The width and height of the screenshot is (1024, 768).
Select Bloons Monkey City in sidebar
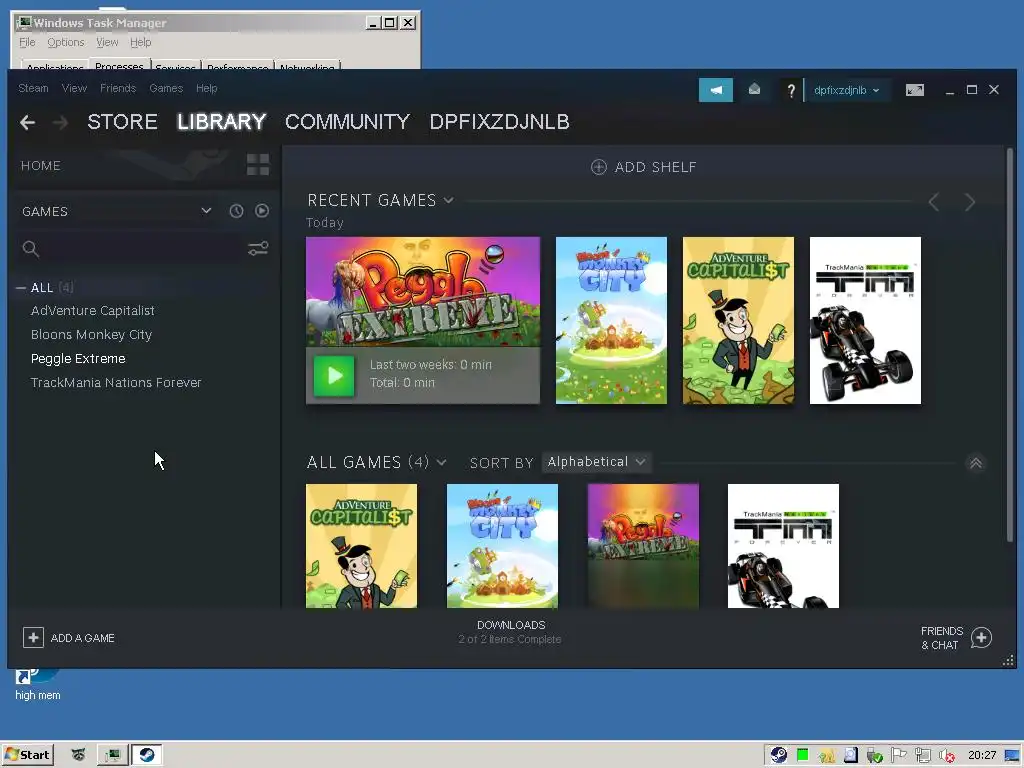pos(91,334)
